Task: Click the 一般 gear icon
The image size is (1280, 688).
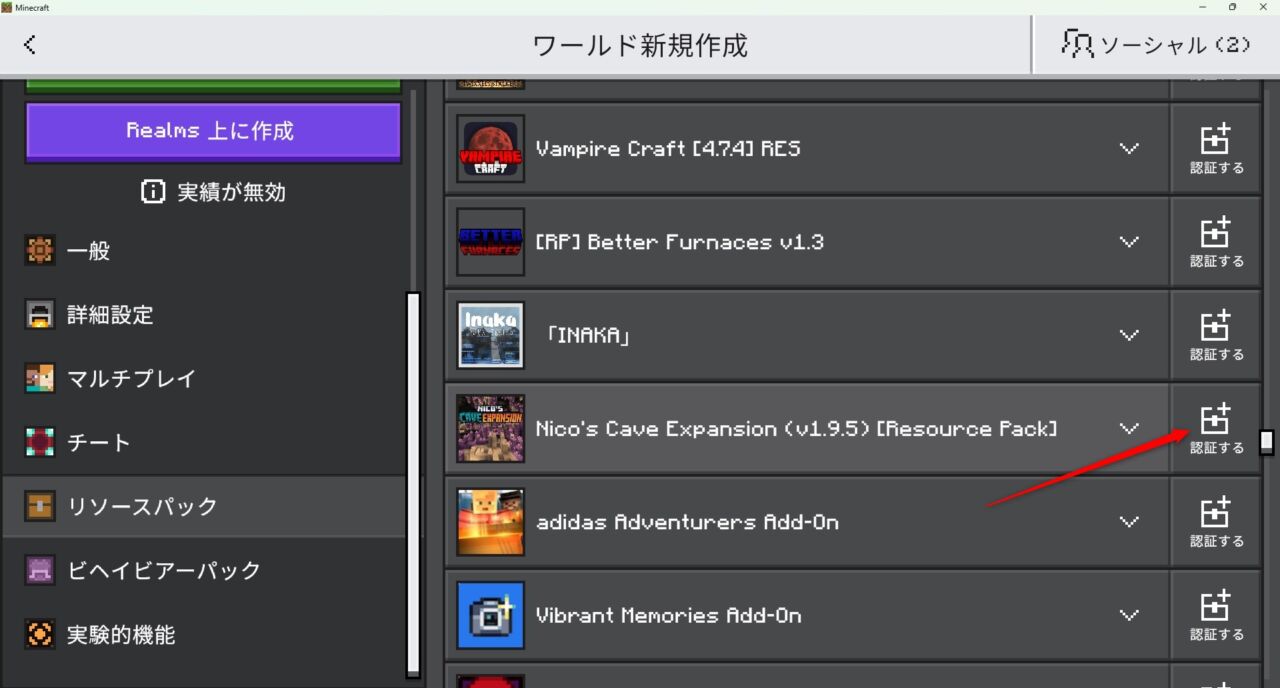Action: coord(39,251)
